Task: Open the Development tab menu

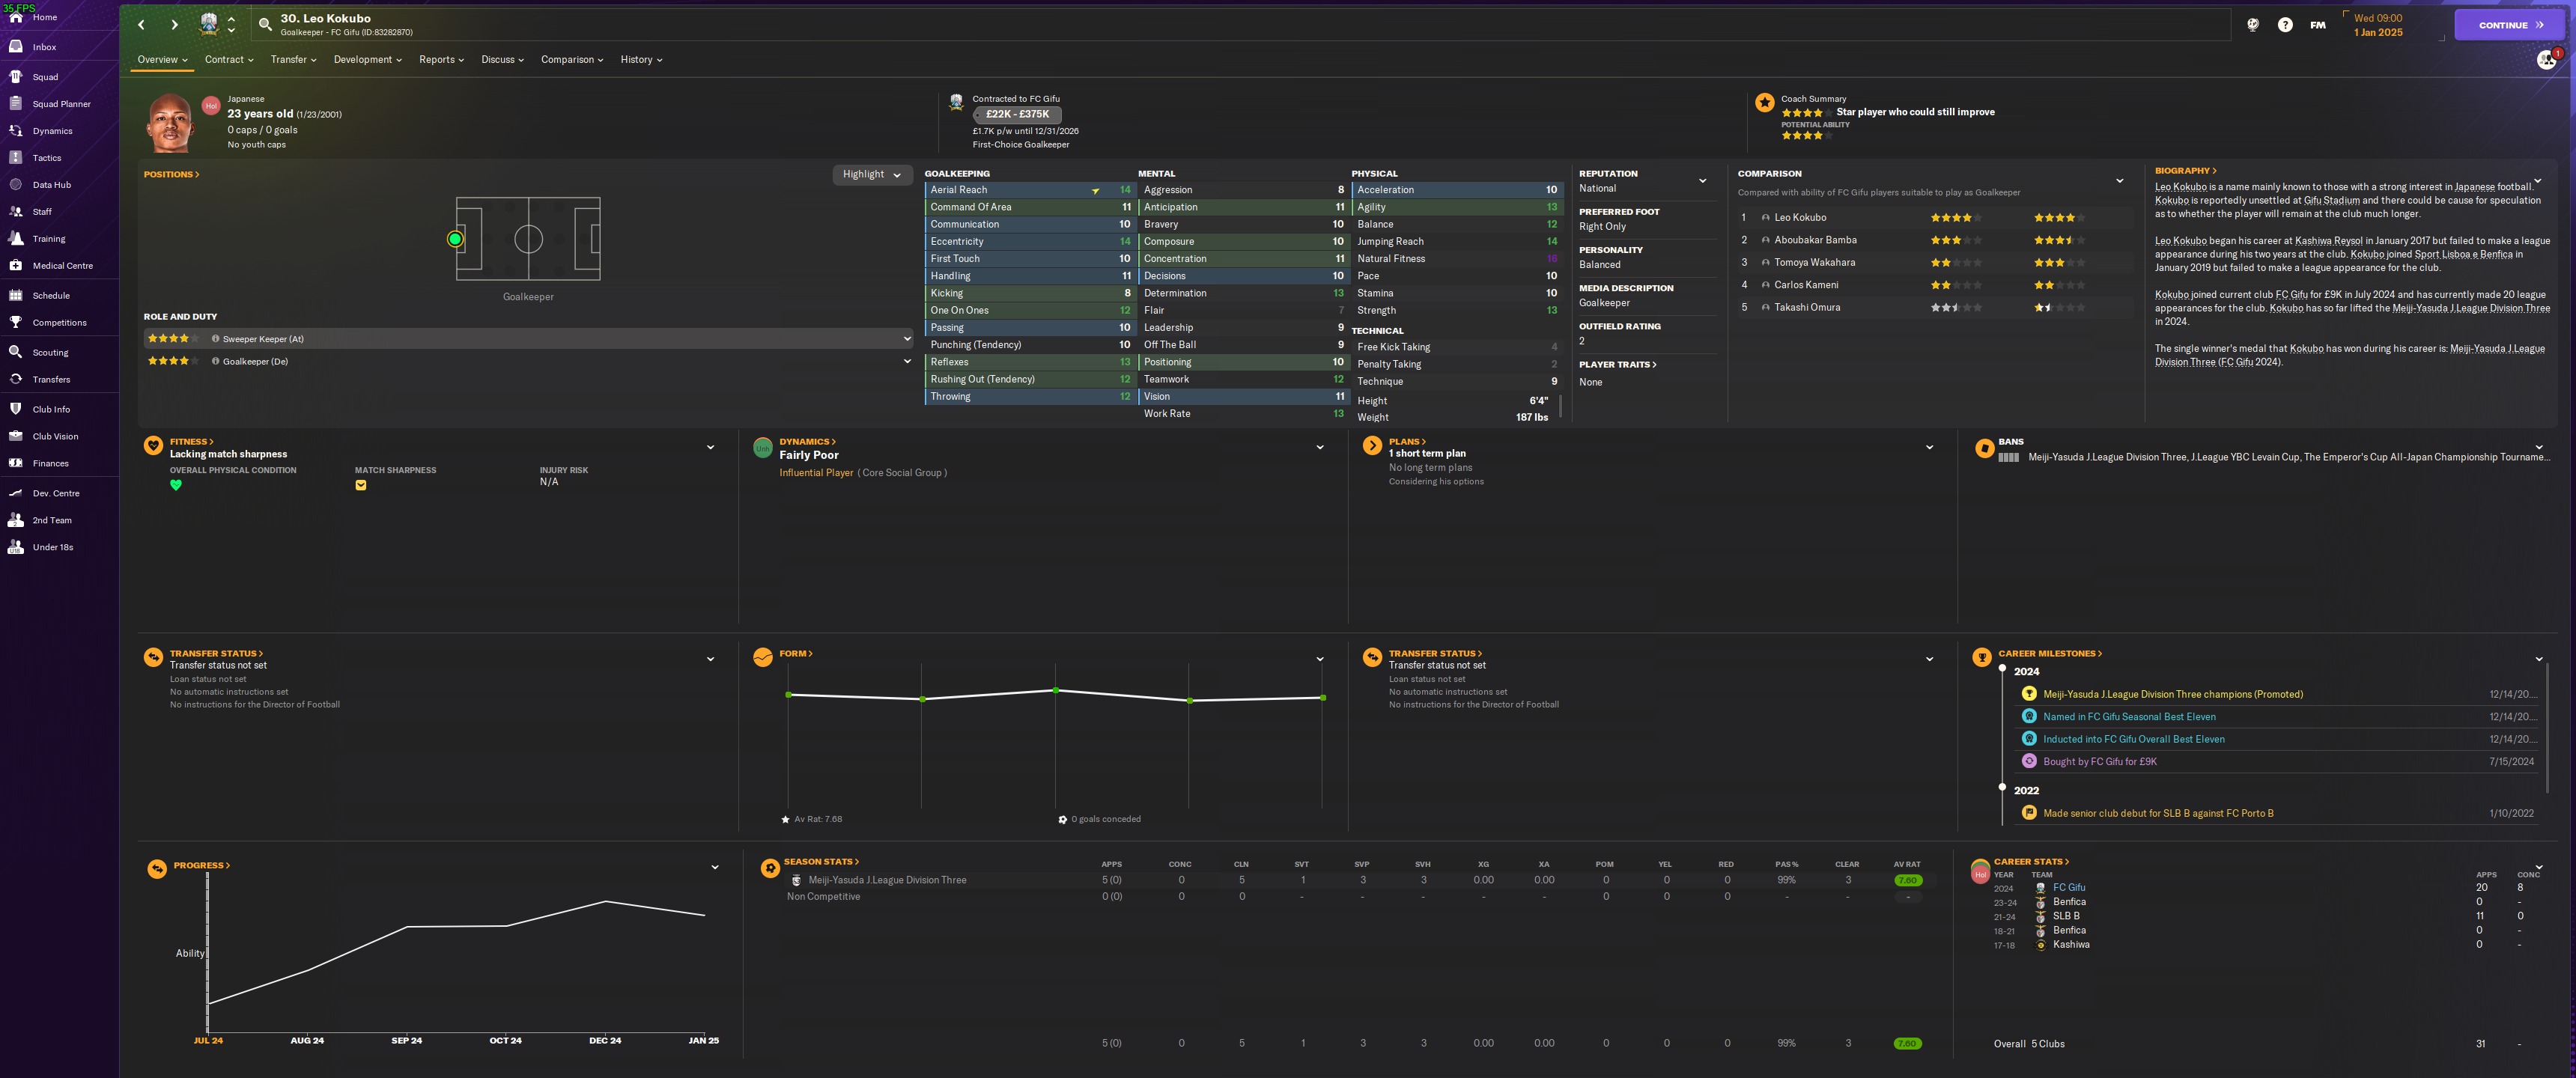Action: click(367, 60)
